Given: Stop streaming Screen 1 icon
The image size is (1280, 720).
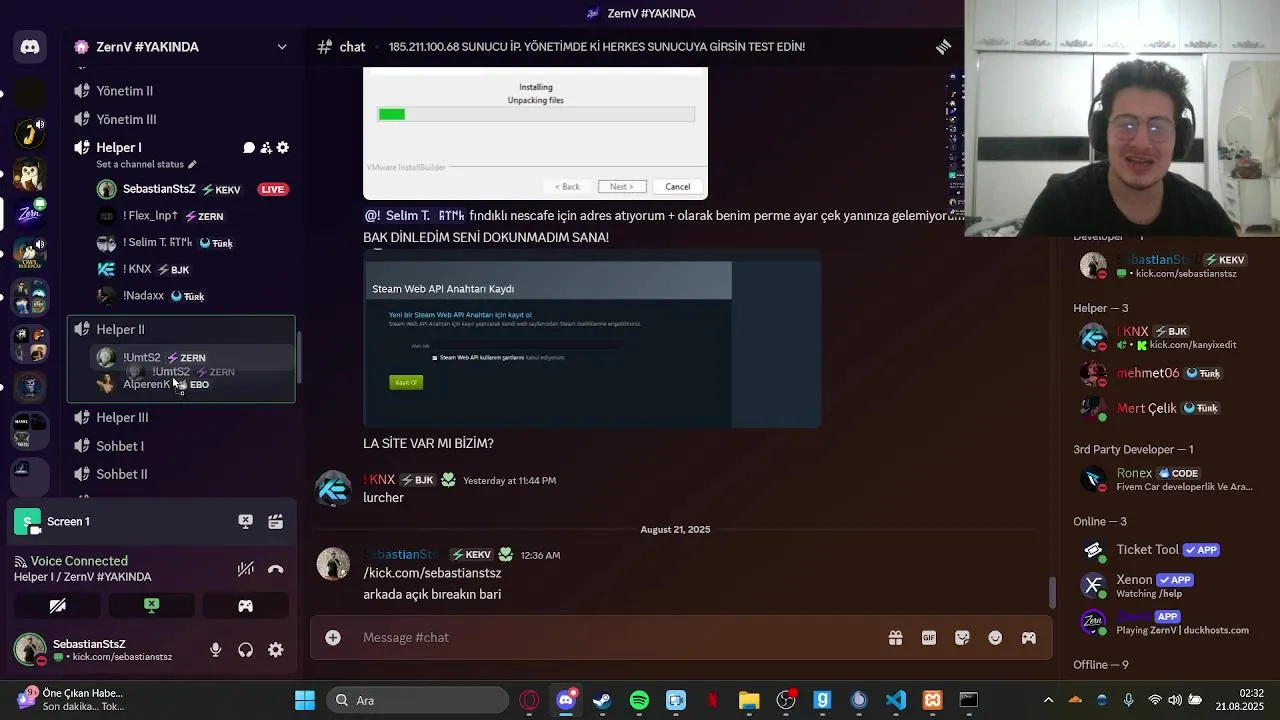Looking at the screenshot, I should pos(245,521).
